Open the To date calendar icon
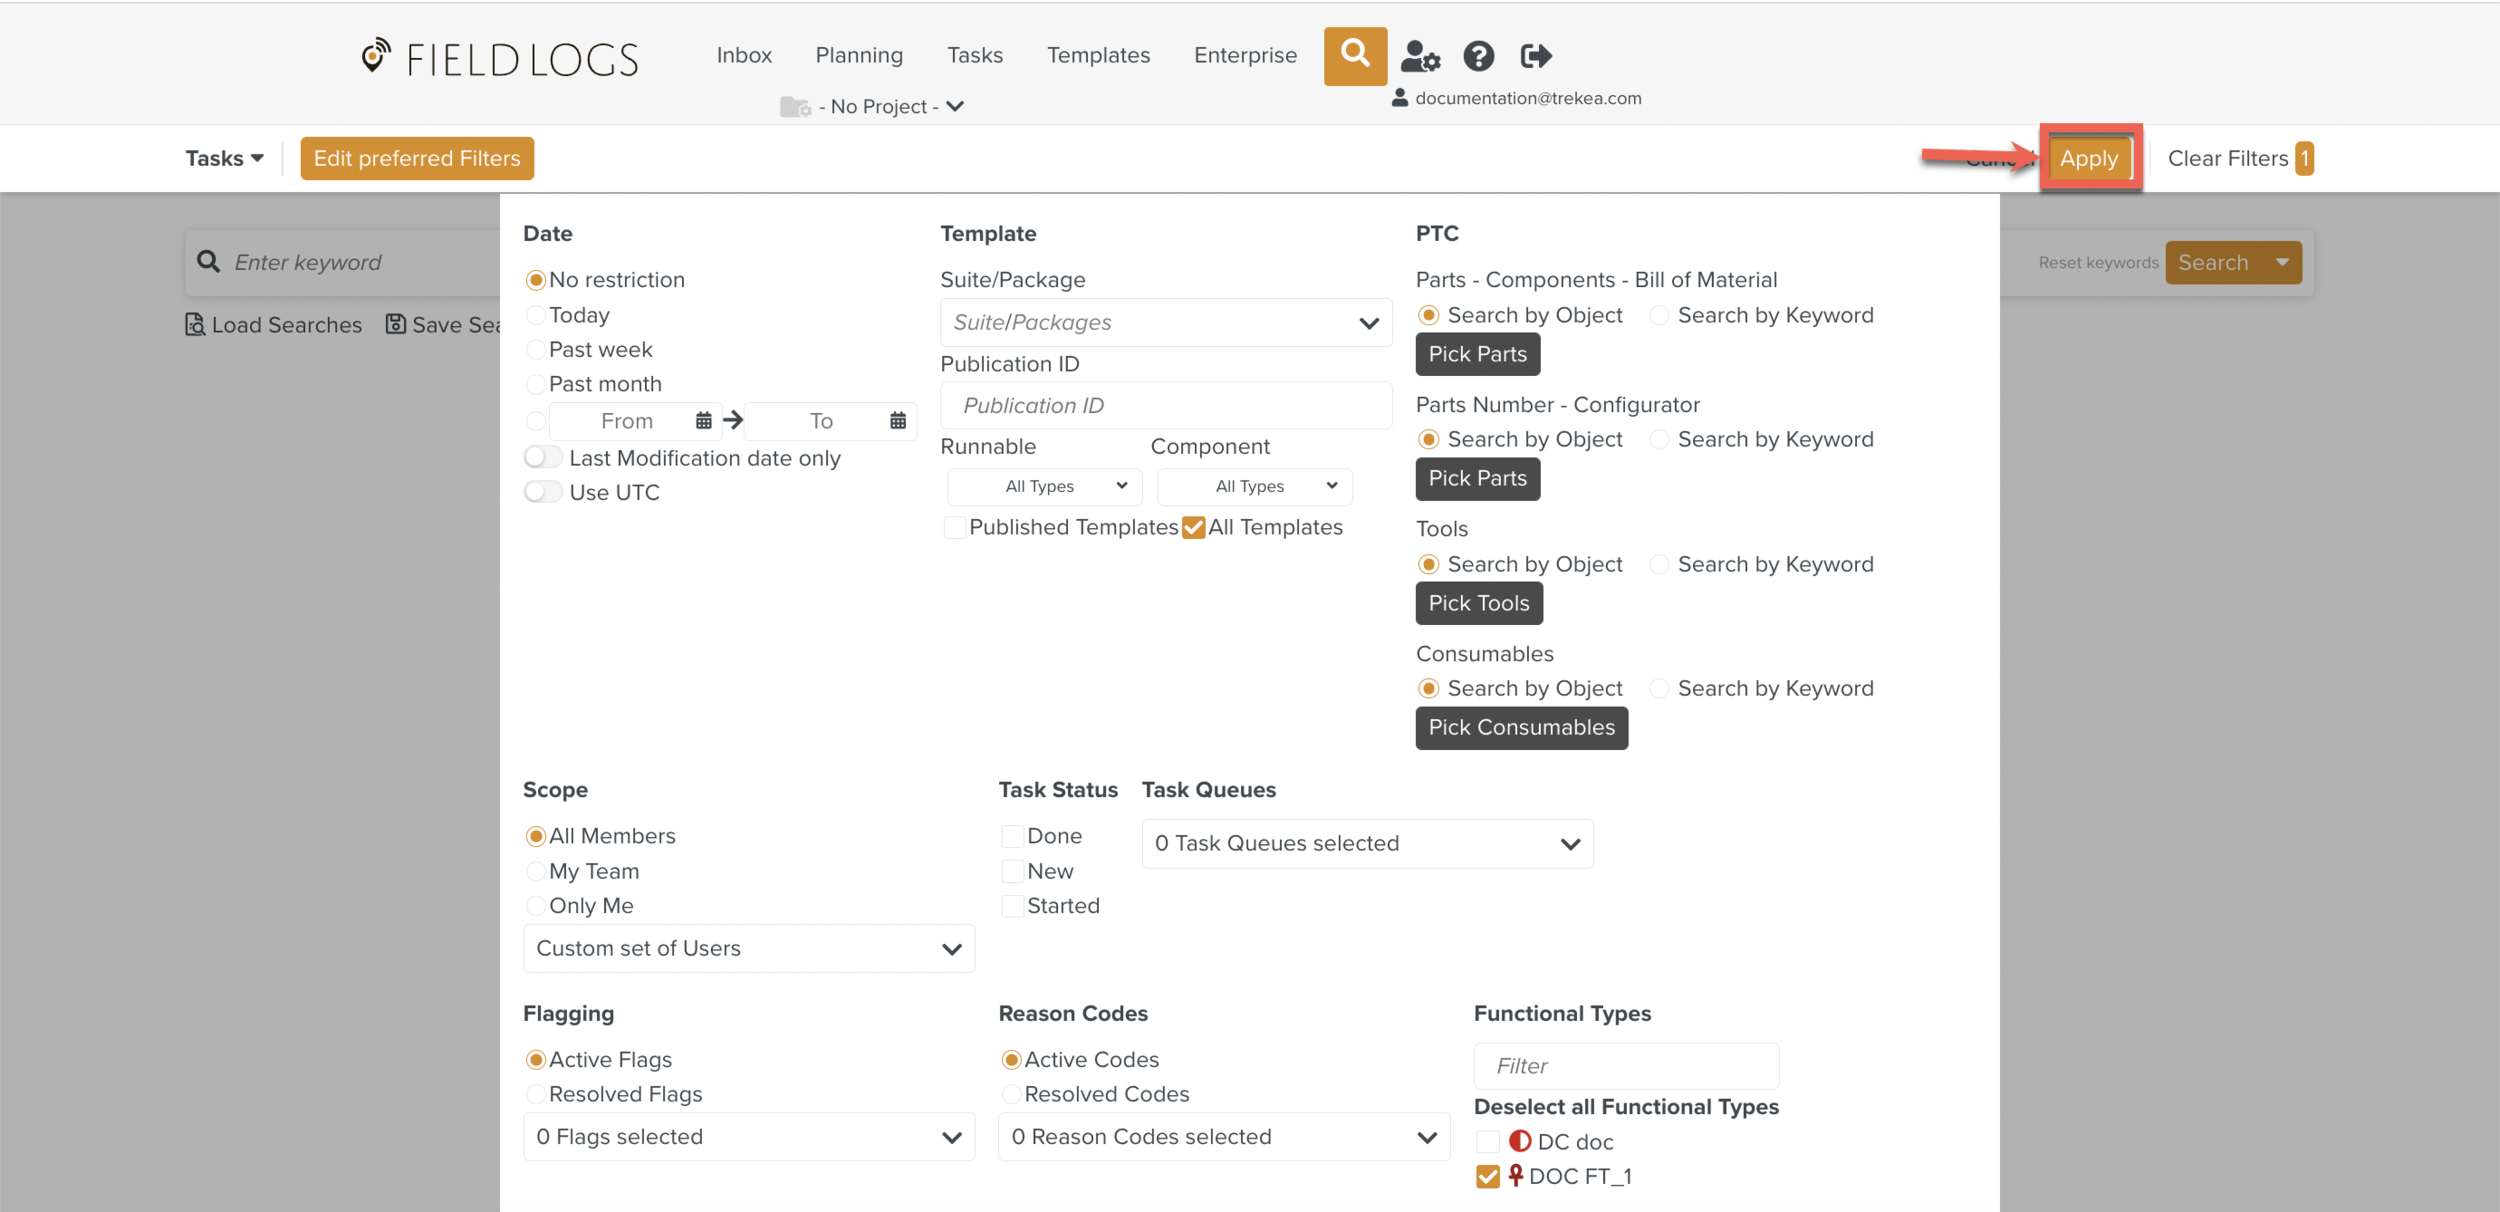This screenshot has height=1212, width=2500. point(897,421)
